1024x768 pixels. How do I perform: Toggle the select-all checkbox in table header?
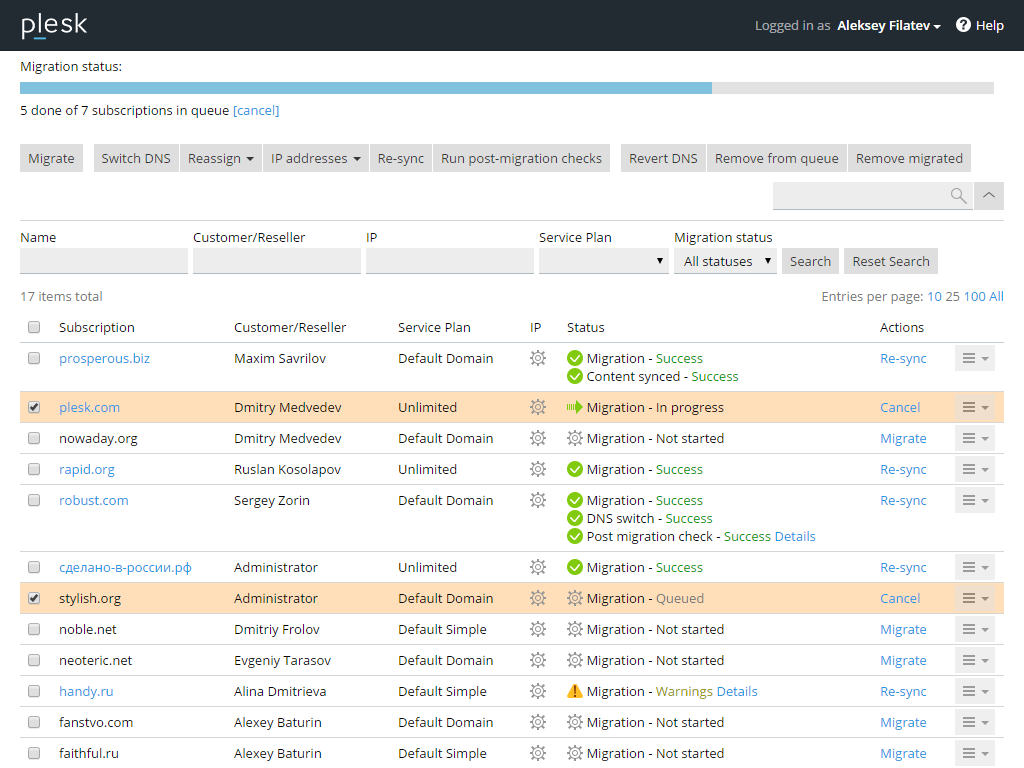(34, 327)
